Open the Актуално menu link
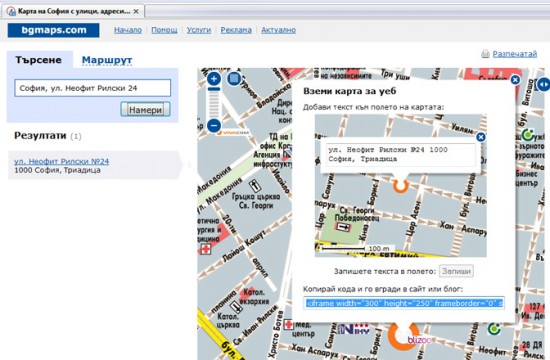 coord(279,30)
